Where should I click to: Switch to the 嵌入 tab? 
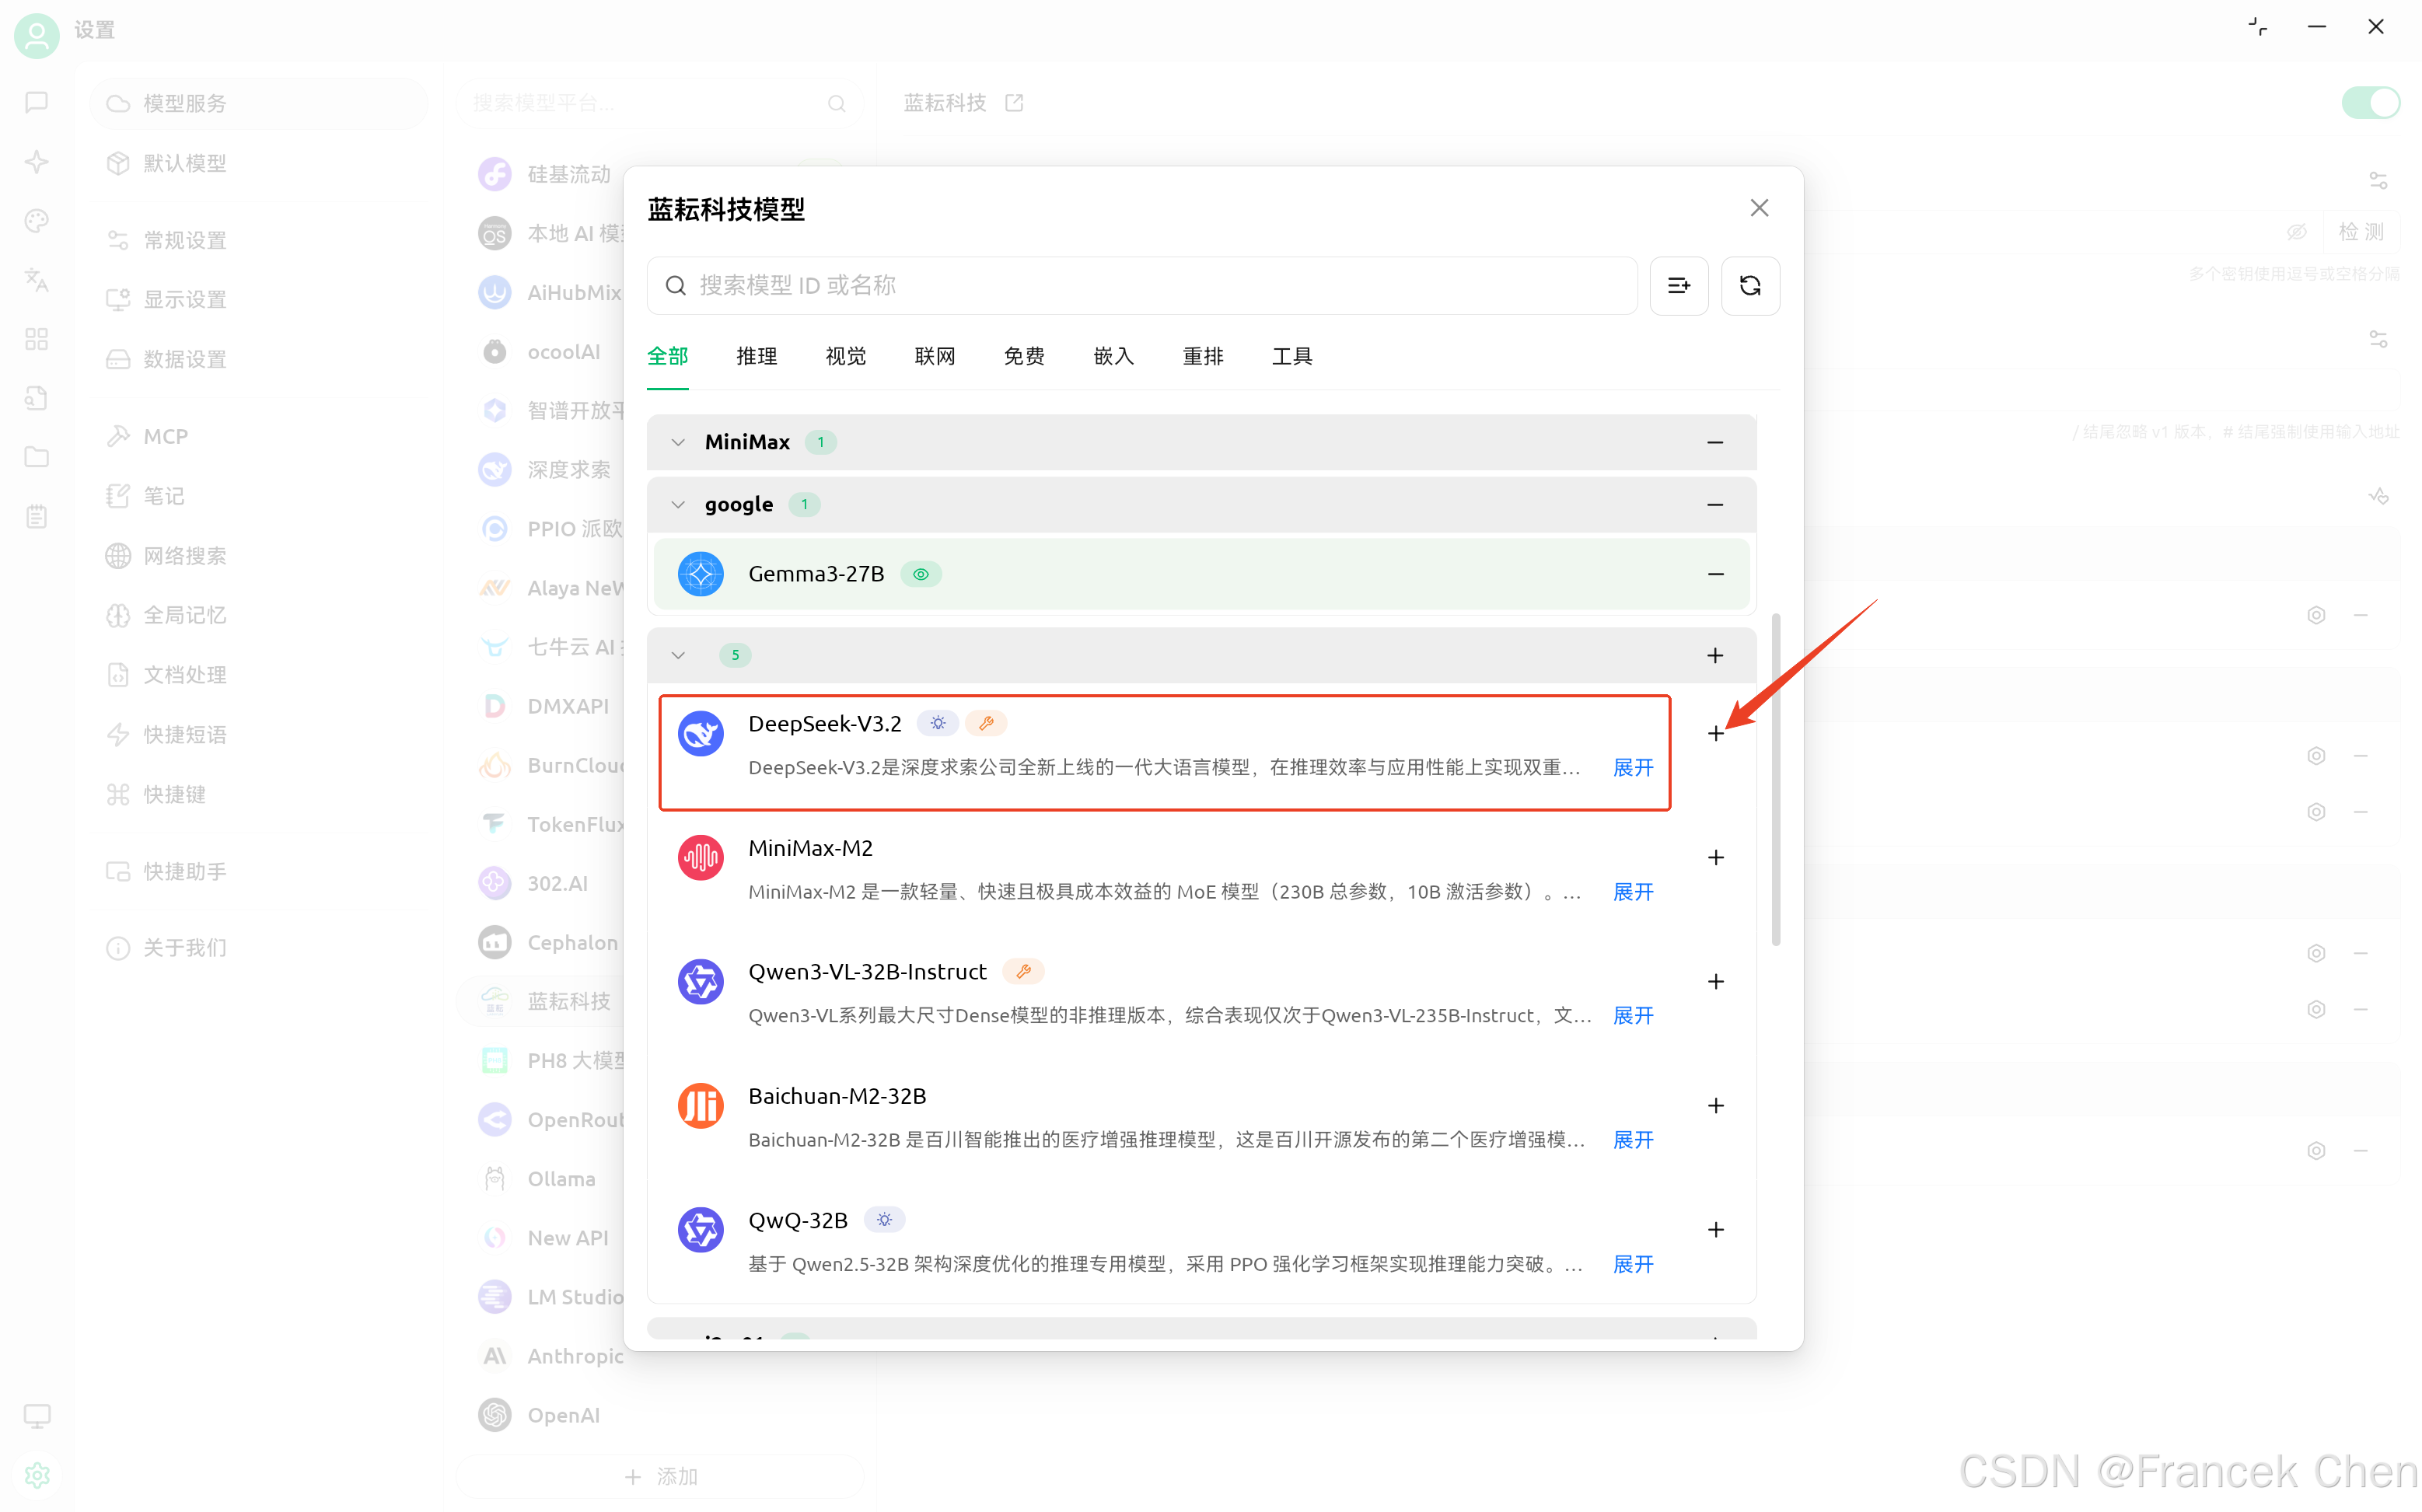tap(1113, 357)
